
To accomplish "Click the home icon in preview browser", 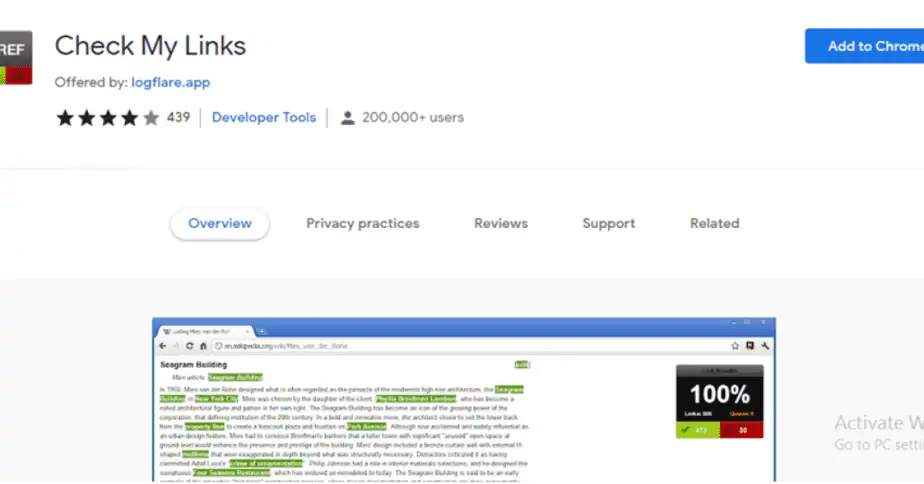I will point(203,345).
